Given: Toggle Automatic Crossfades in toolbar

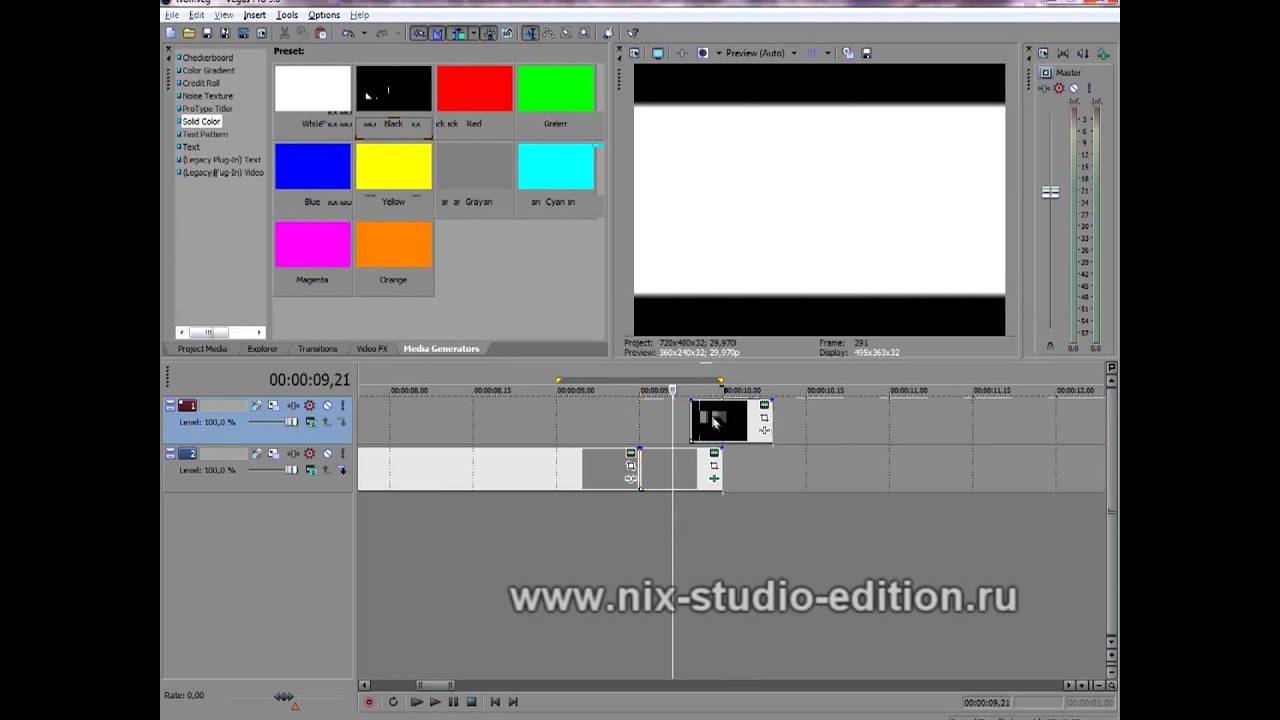Looking at the screenshot, I should (437, 33).
